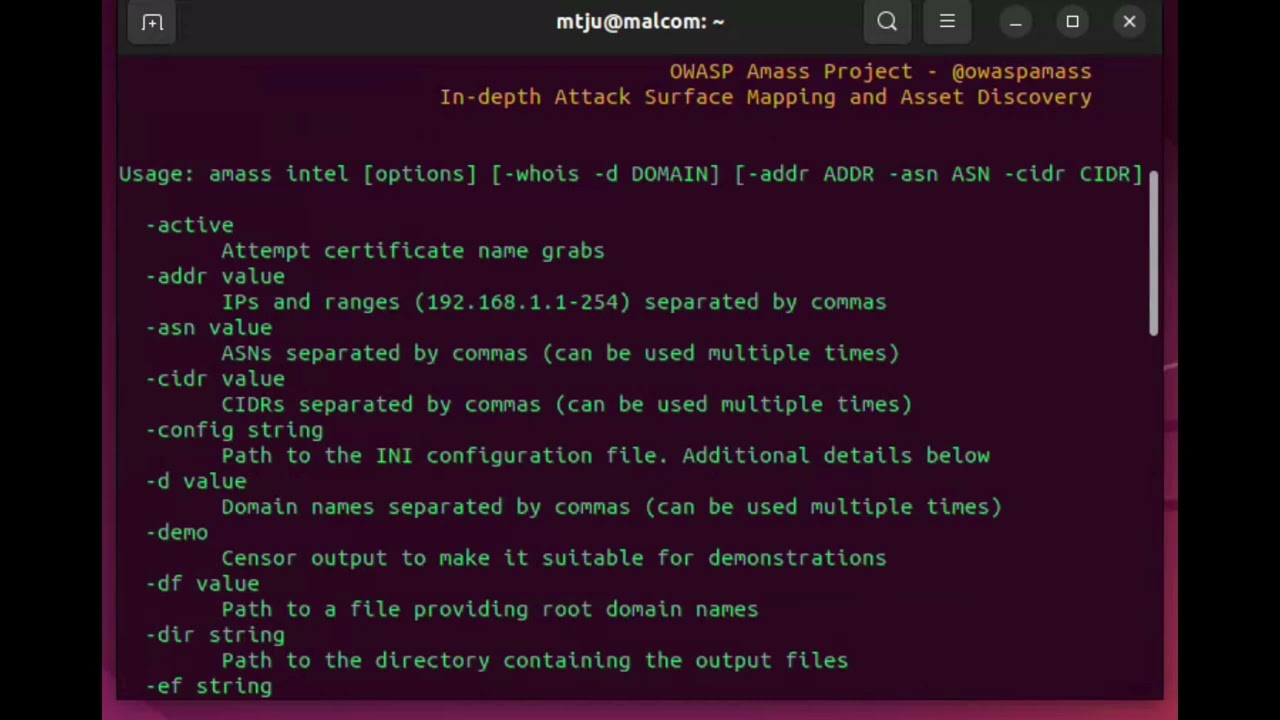
Task: Click 'Domain names separated by commas' line
Action: click(612, 507)
